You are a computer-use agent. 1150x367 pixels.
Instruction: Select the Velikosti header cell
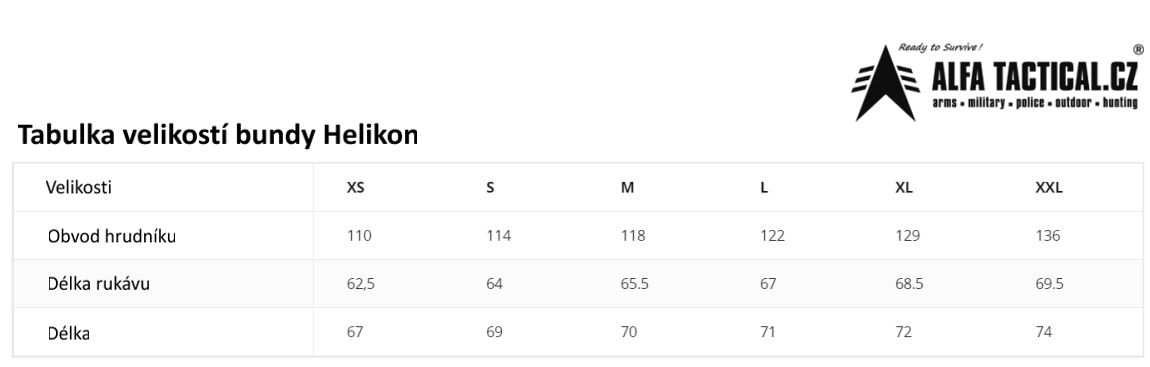pos(78,187)
